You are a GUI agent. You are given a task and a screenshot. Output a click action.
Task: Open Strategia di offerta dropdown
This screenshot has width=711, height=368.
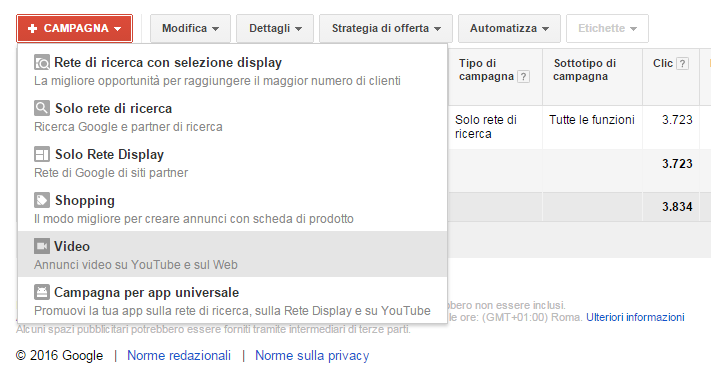click(x=386, y=29)
